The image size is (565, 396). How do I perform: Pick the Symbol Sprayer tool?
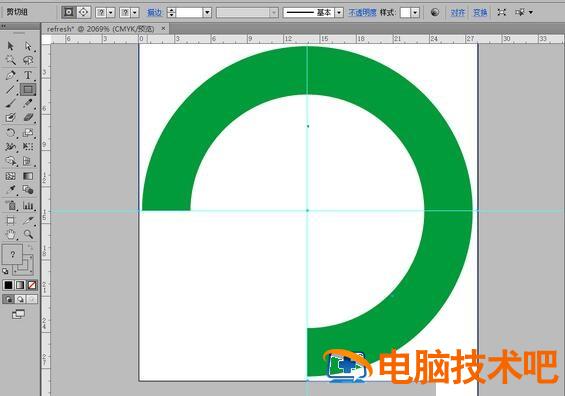(x=10, y=205)
